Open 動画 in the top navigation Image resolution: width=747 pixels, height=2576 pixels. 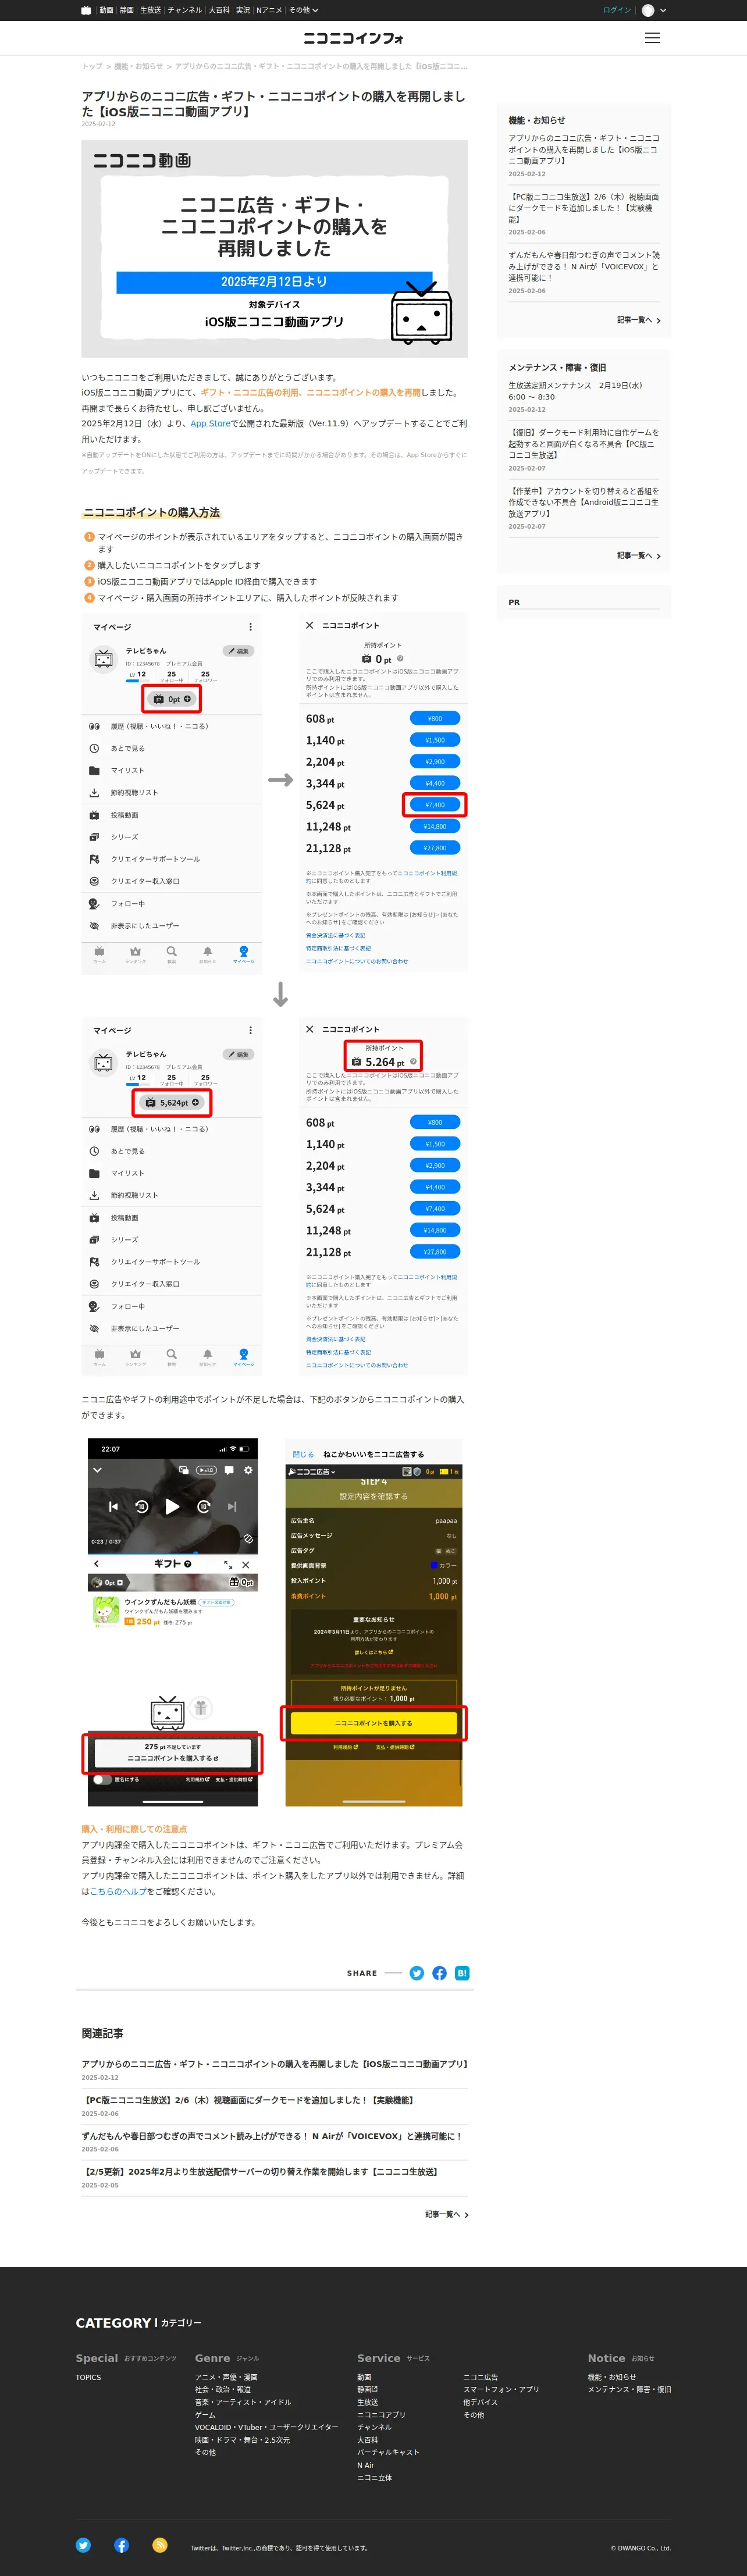tap(106, 10)
